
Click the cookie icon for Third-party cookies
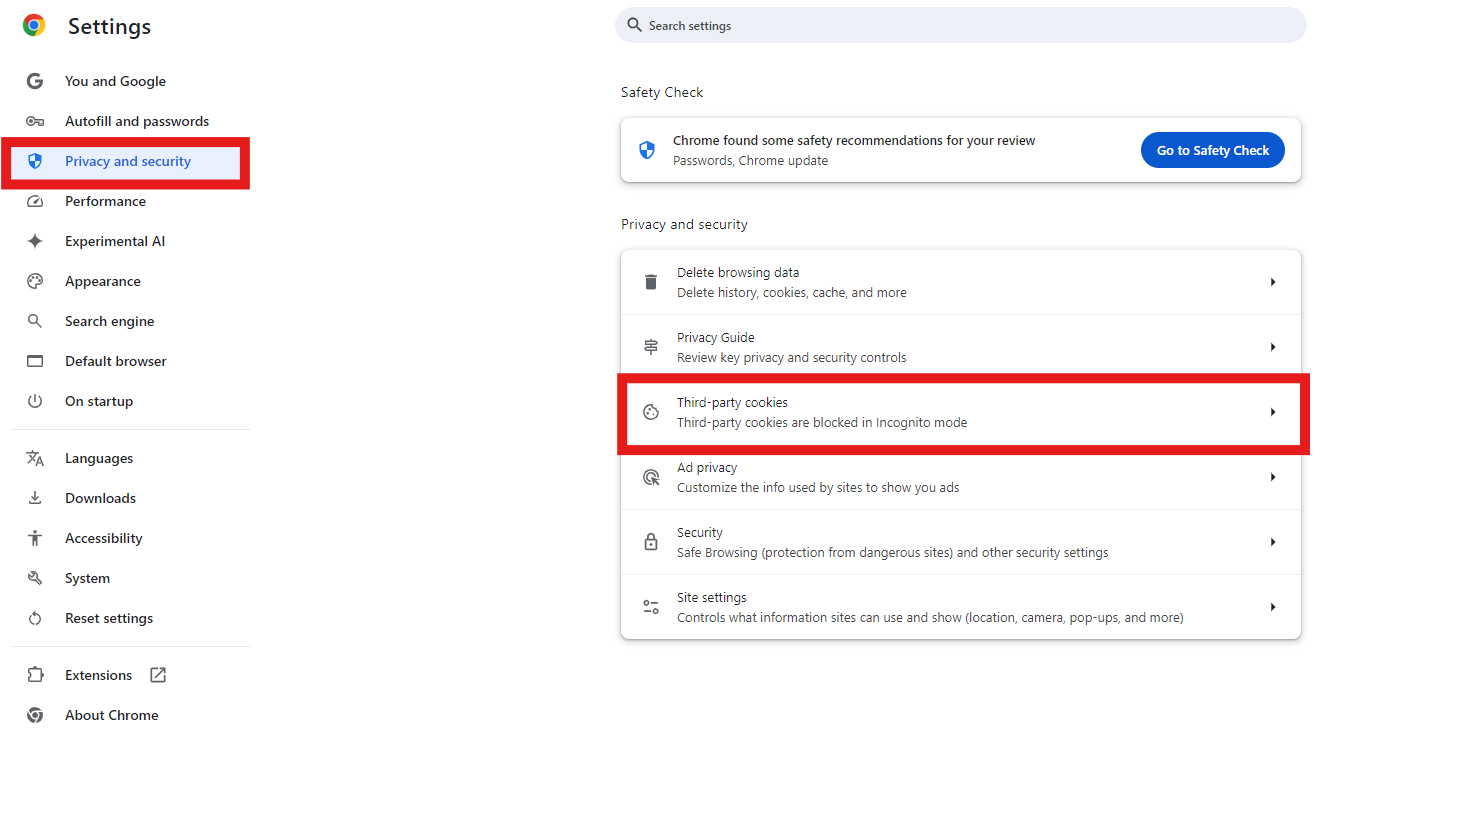pos(651,412)
